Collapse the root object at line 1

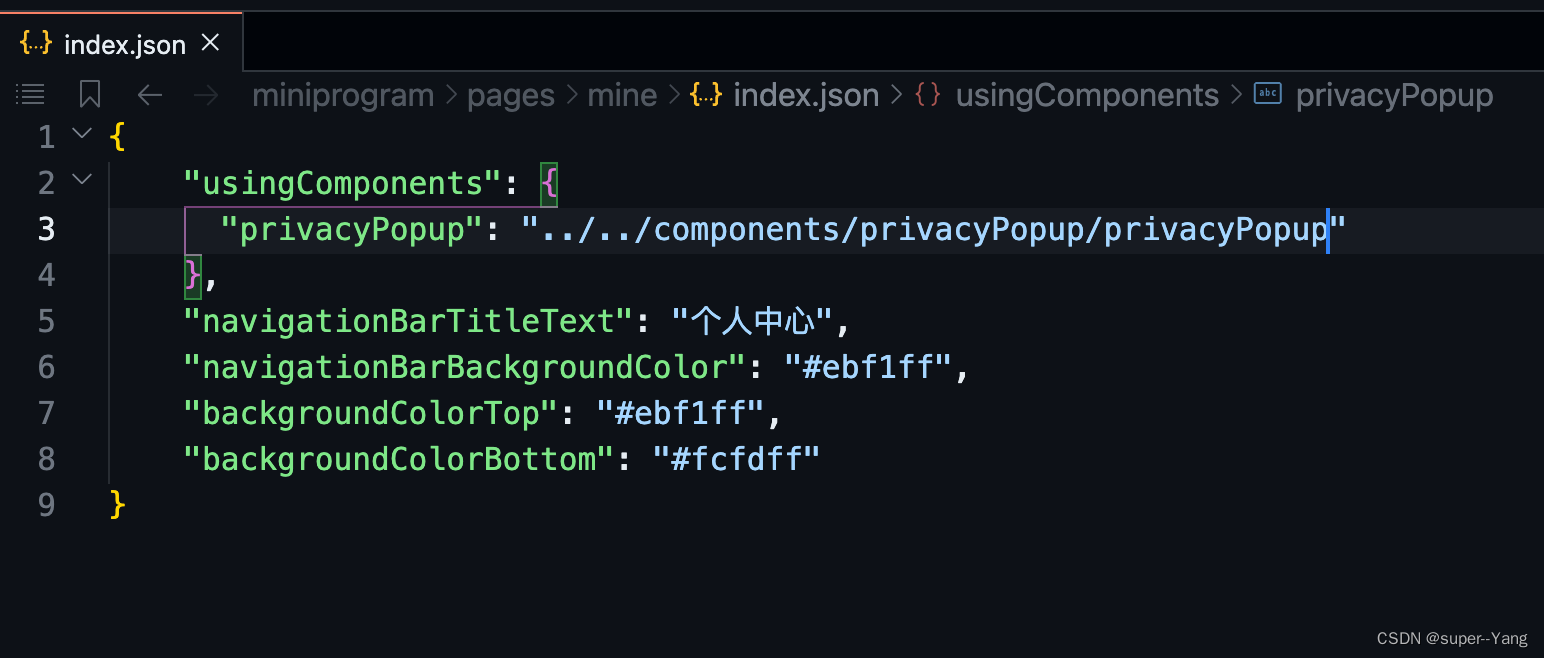click(x=83, y=133)
